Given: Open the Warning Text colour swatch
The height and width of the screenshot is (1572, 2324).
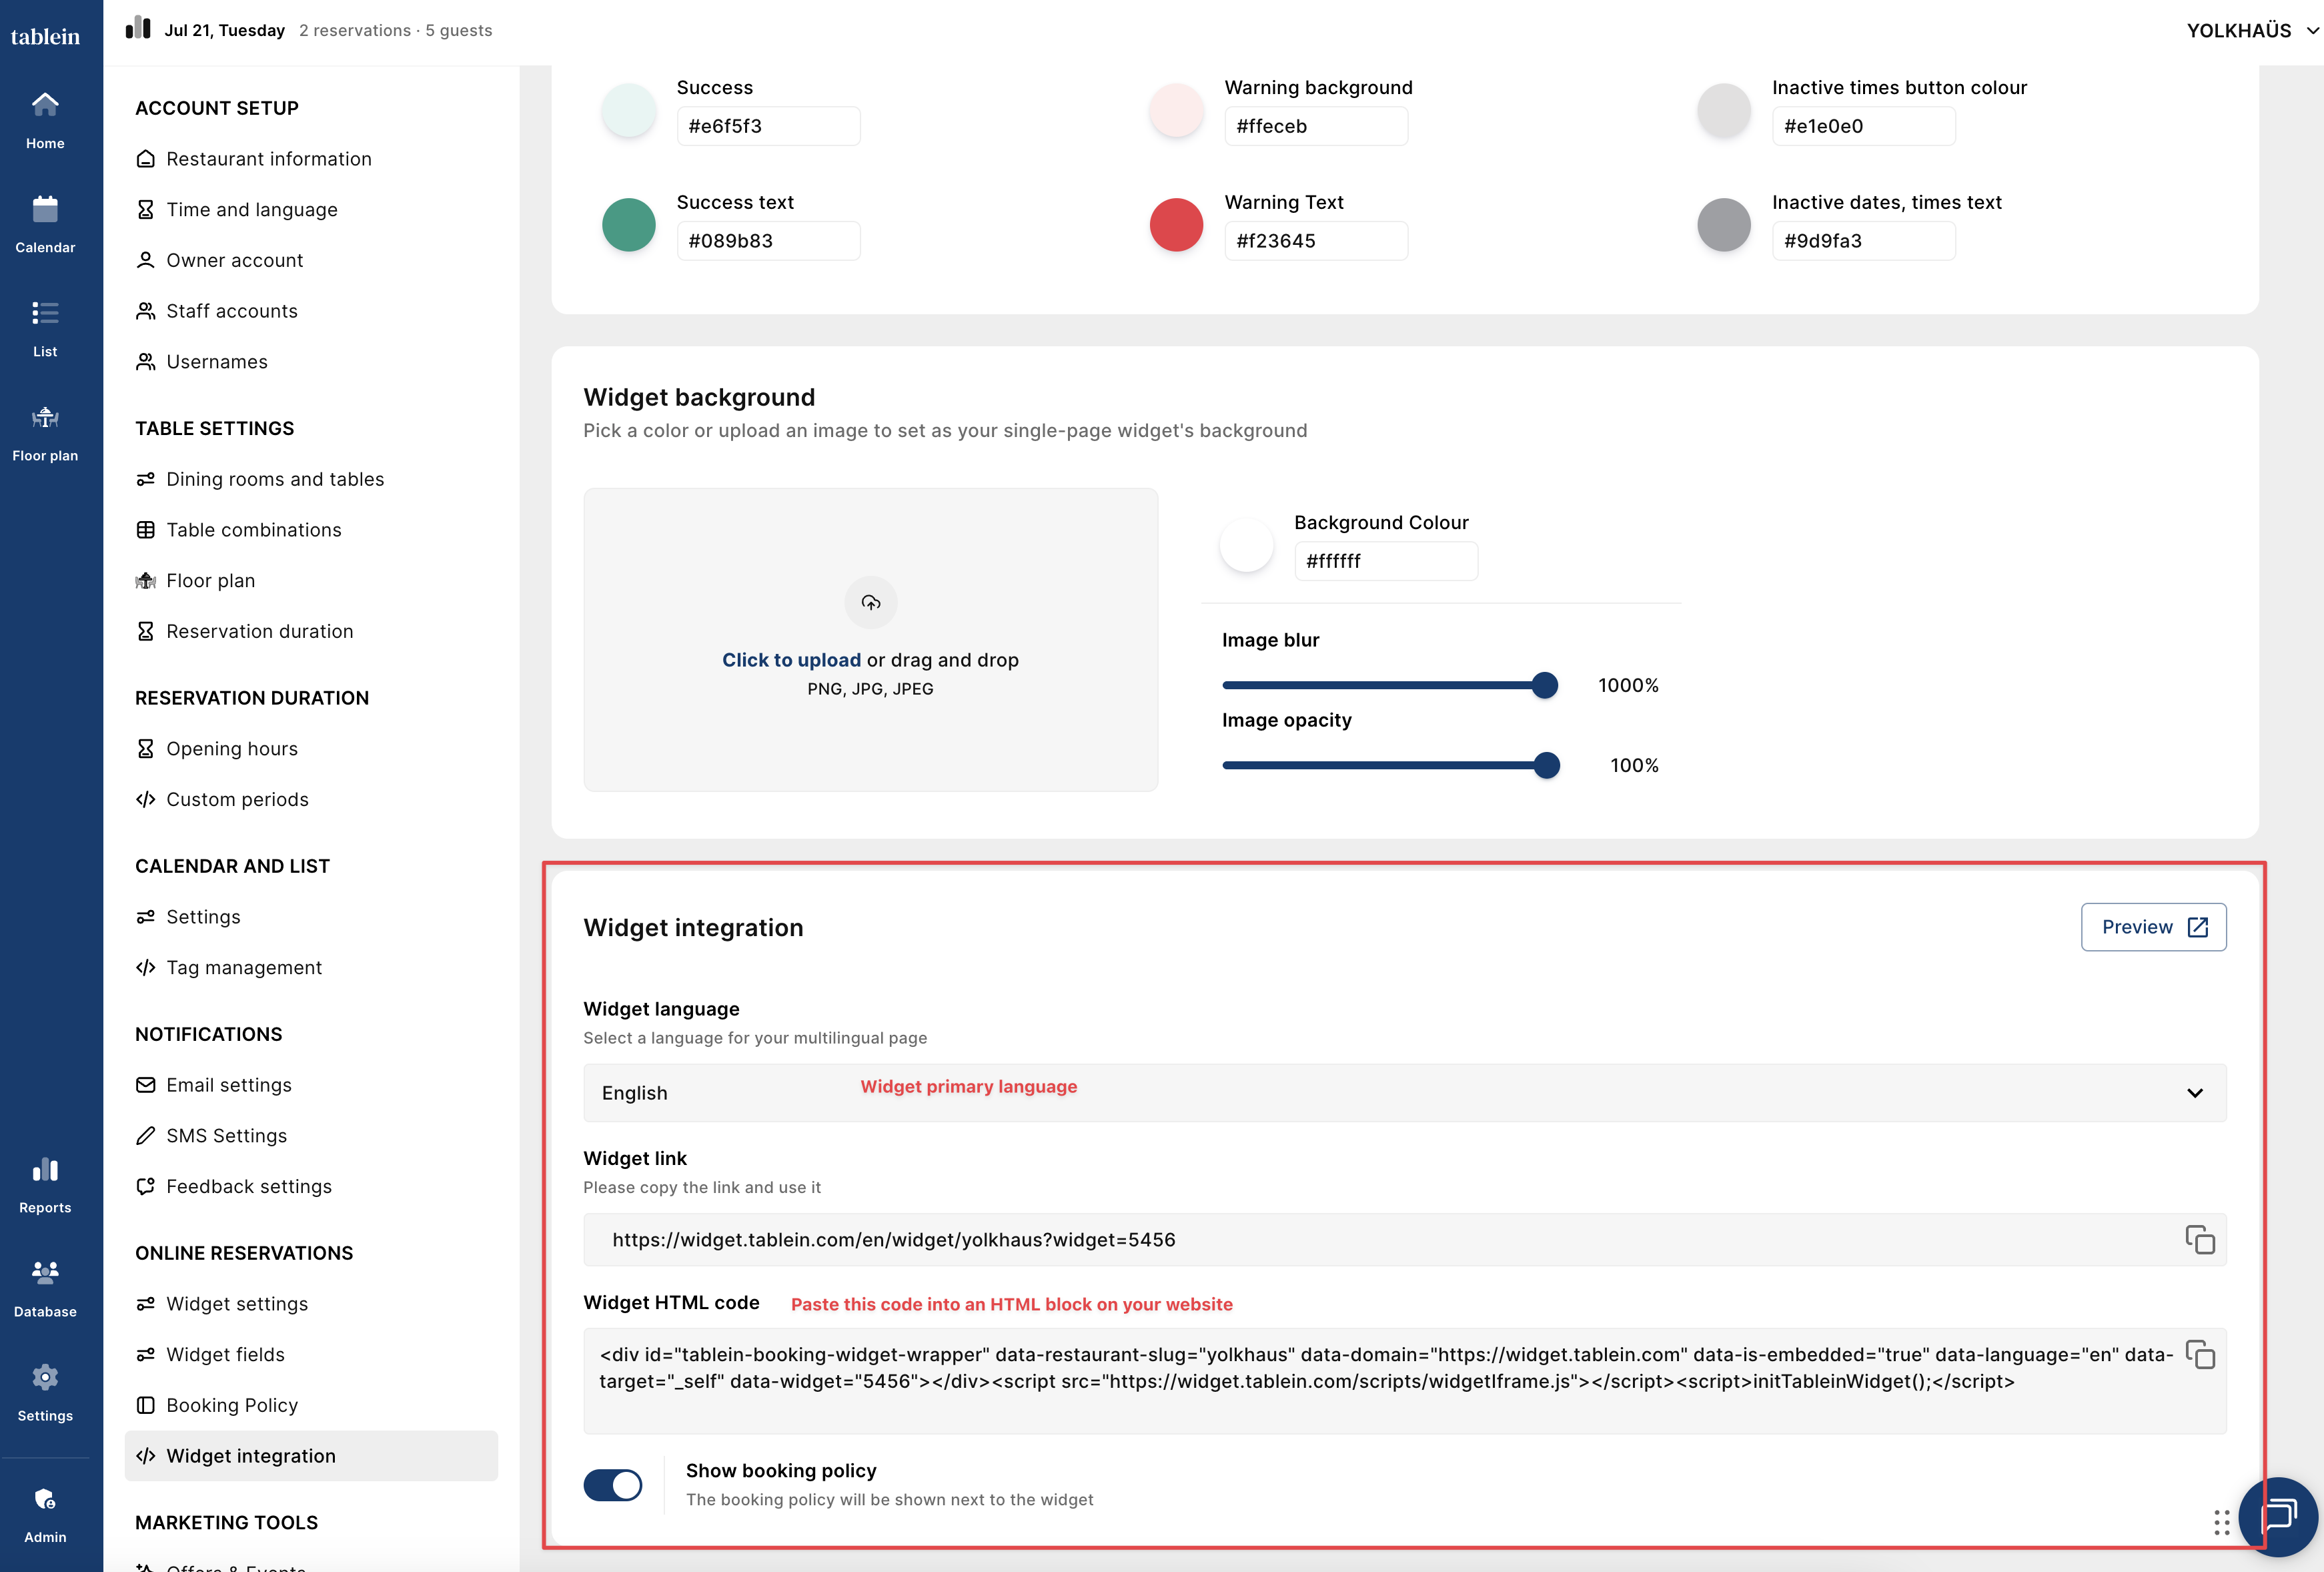Looking at the screenshot, I should (1176, 224).
